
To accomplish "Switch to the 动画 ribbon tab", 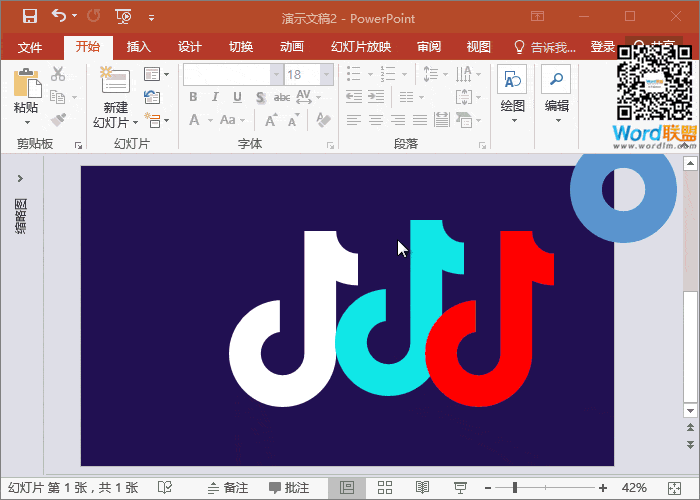I will tap(292, 46).
